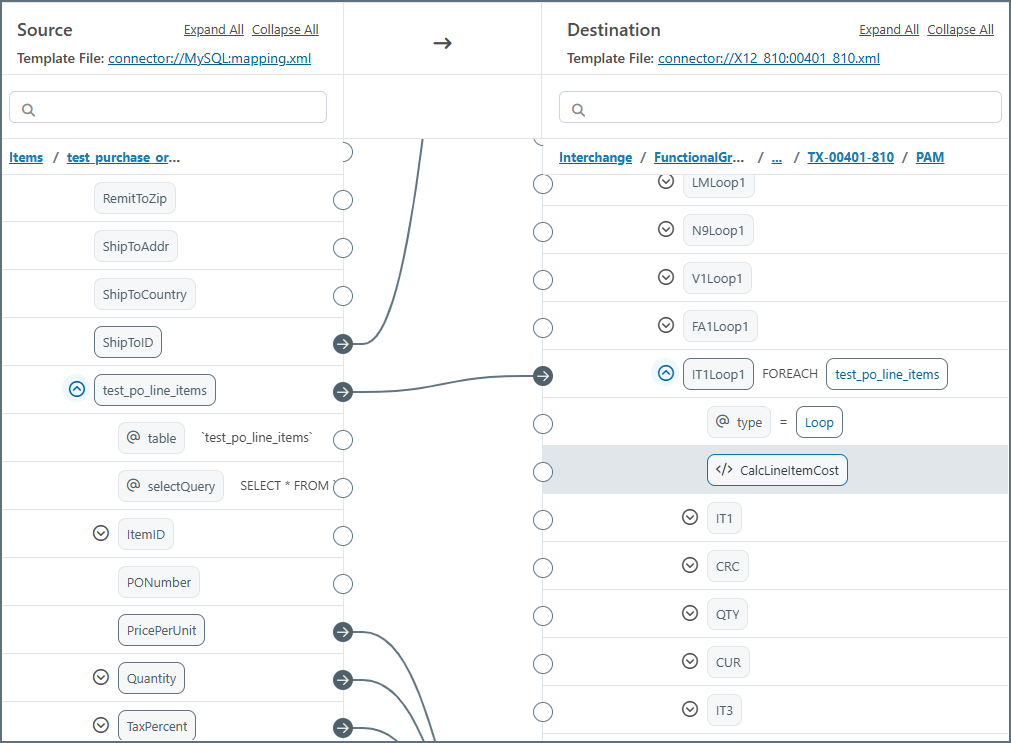Click the Destination search field
This screenshot has width=1011, height=743.
[x=780, y=108]
